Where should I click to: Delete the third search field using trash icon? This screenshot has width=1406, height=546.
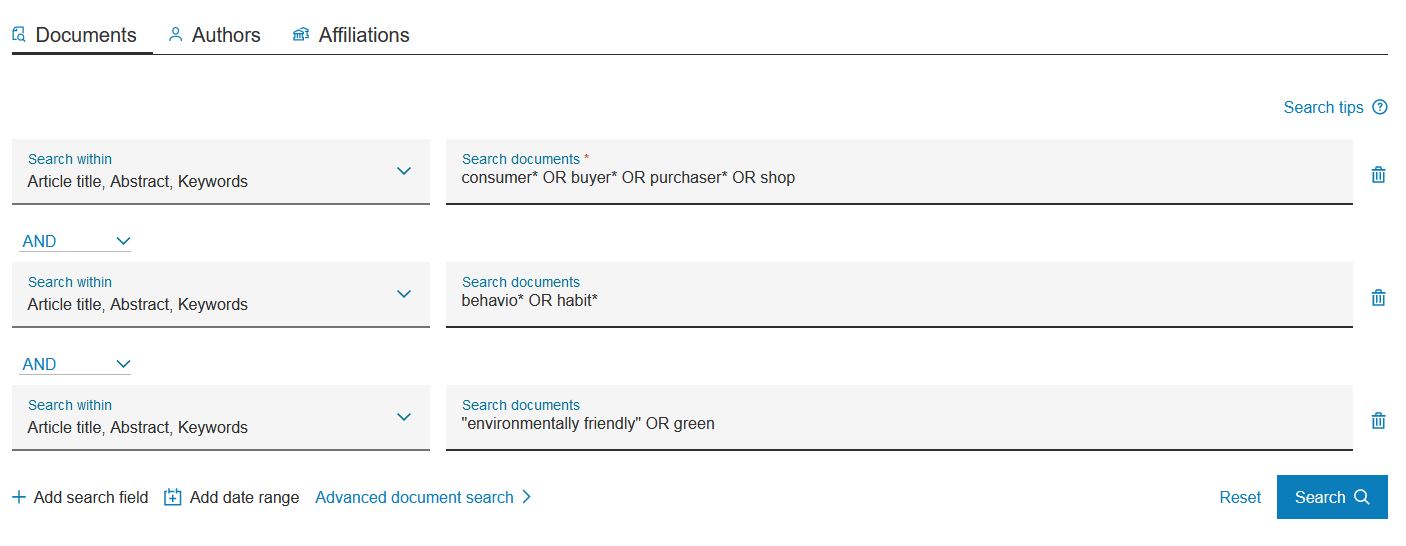[x=1378, y=420]
